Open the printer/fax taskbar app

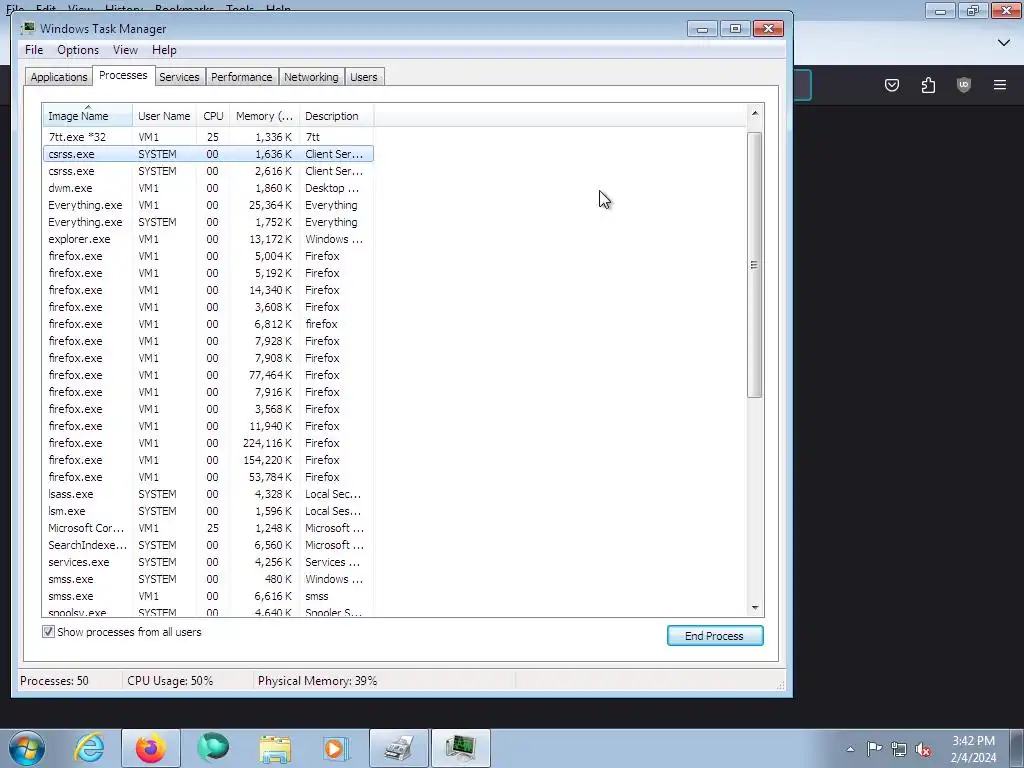[398, 748]
